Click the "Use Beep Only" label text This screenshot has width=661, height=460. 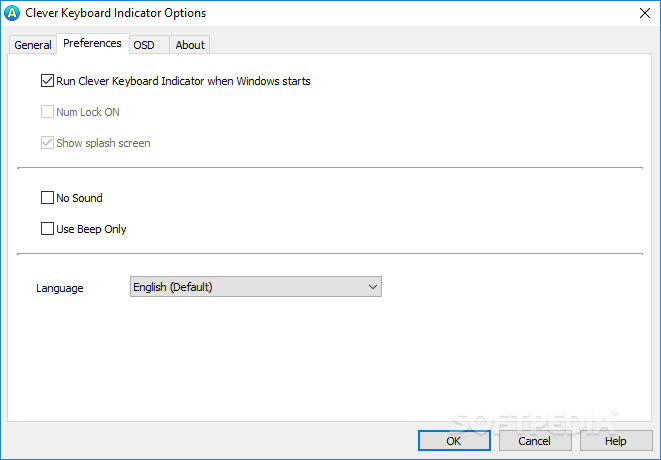coord(91,229)
